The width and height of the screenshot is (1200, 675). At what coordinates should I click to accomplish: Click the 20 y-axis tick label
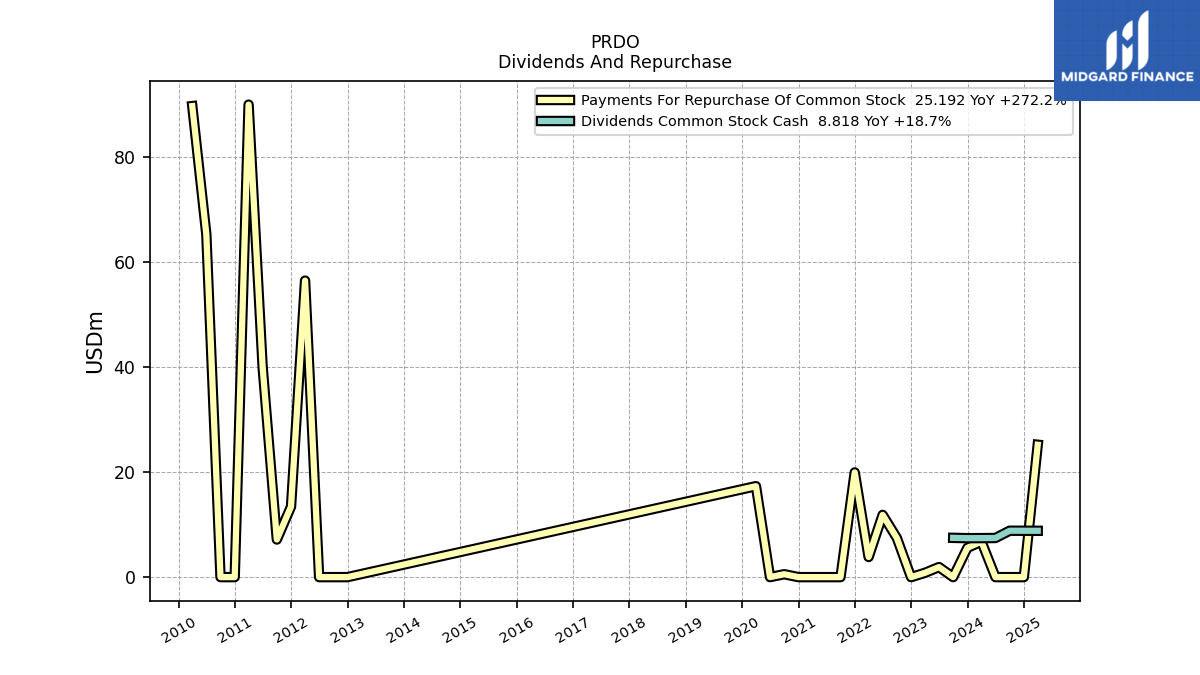click(x=125, y=473)
